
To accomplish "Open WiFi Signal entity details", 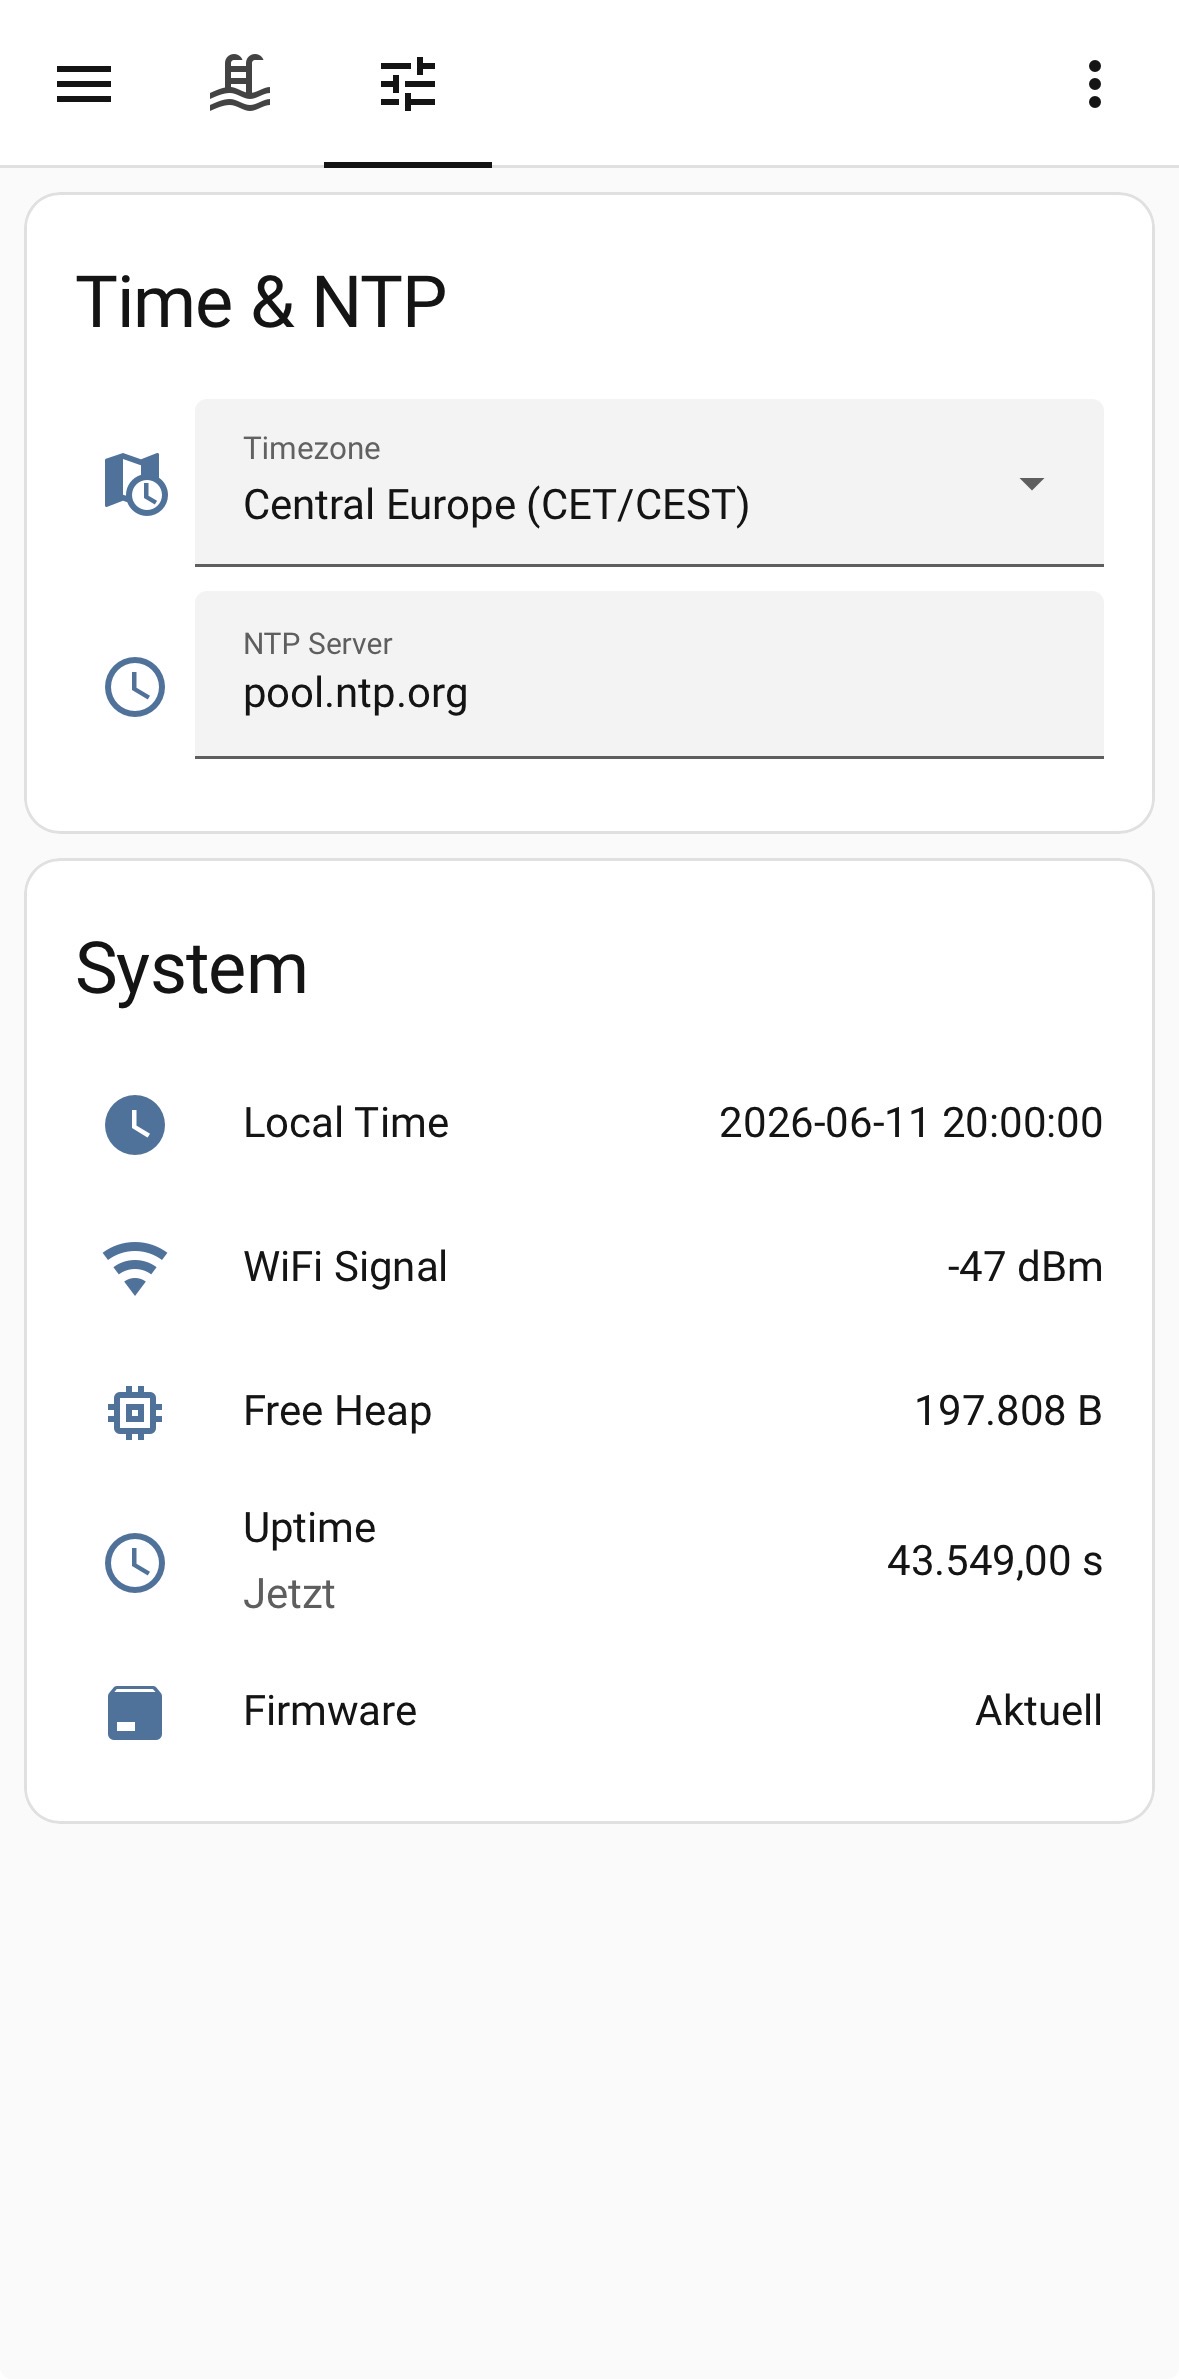I will 589,1268.
